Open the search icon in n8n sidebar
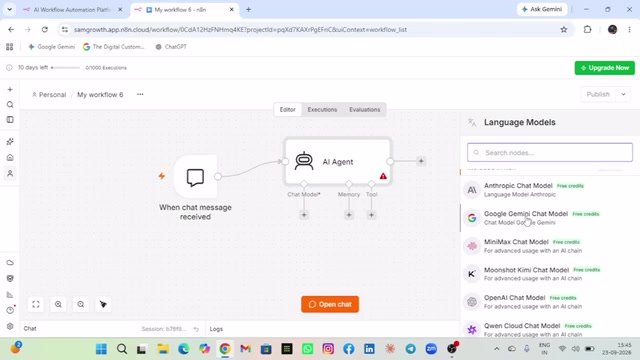This screenshot has height=360, width=640. pyautogui.click(x=10, y=105)
